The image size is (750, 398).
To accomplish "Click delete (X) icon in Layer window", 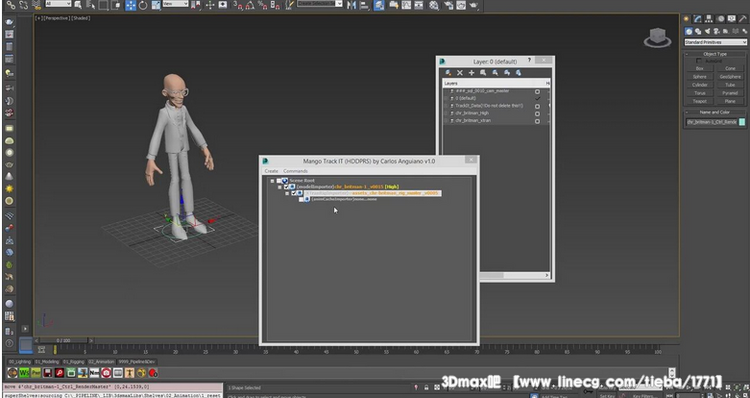I will pos(460,73).
